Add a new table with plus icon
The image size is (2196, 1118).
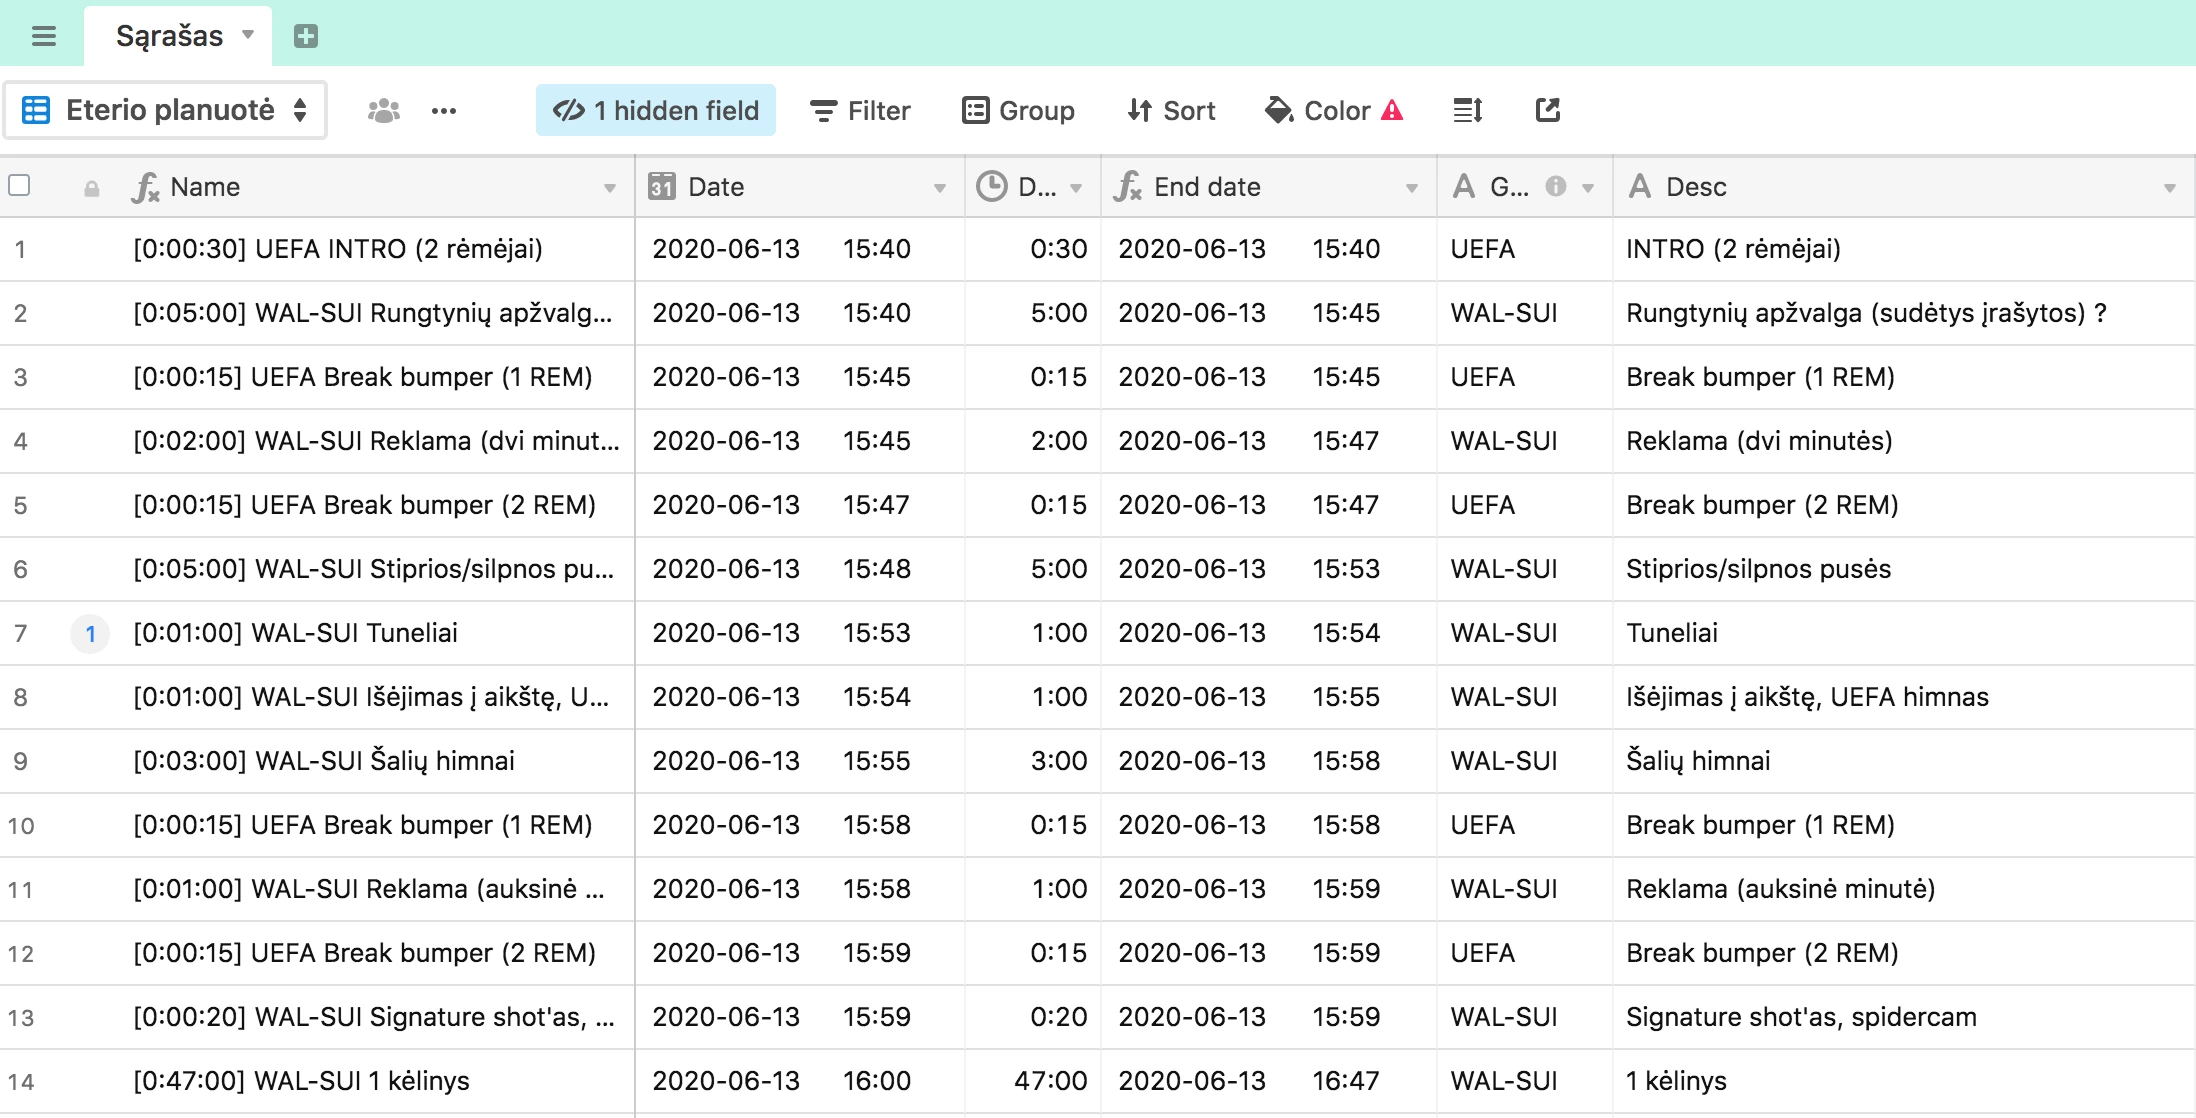(306, 37)
